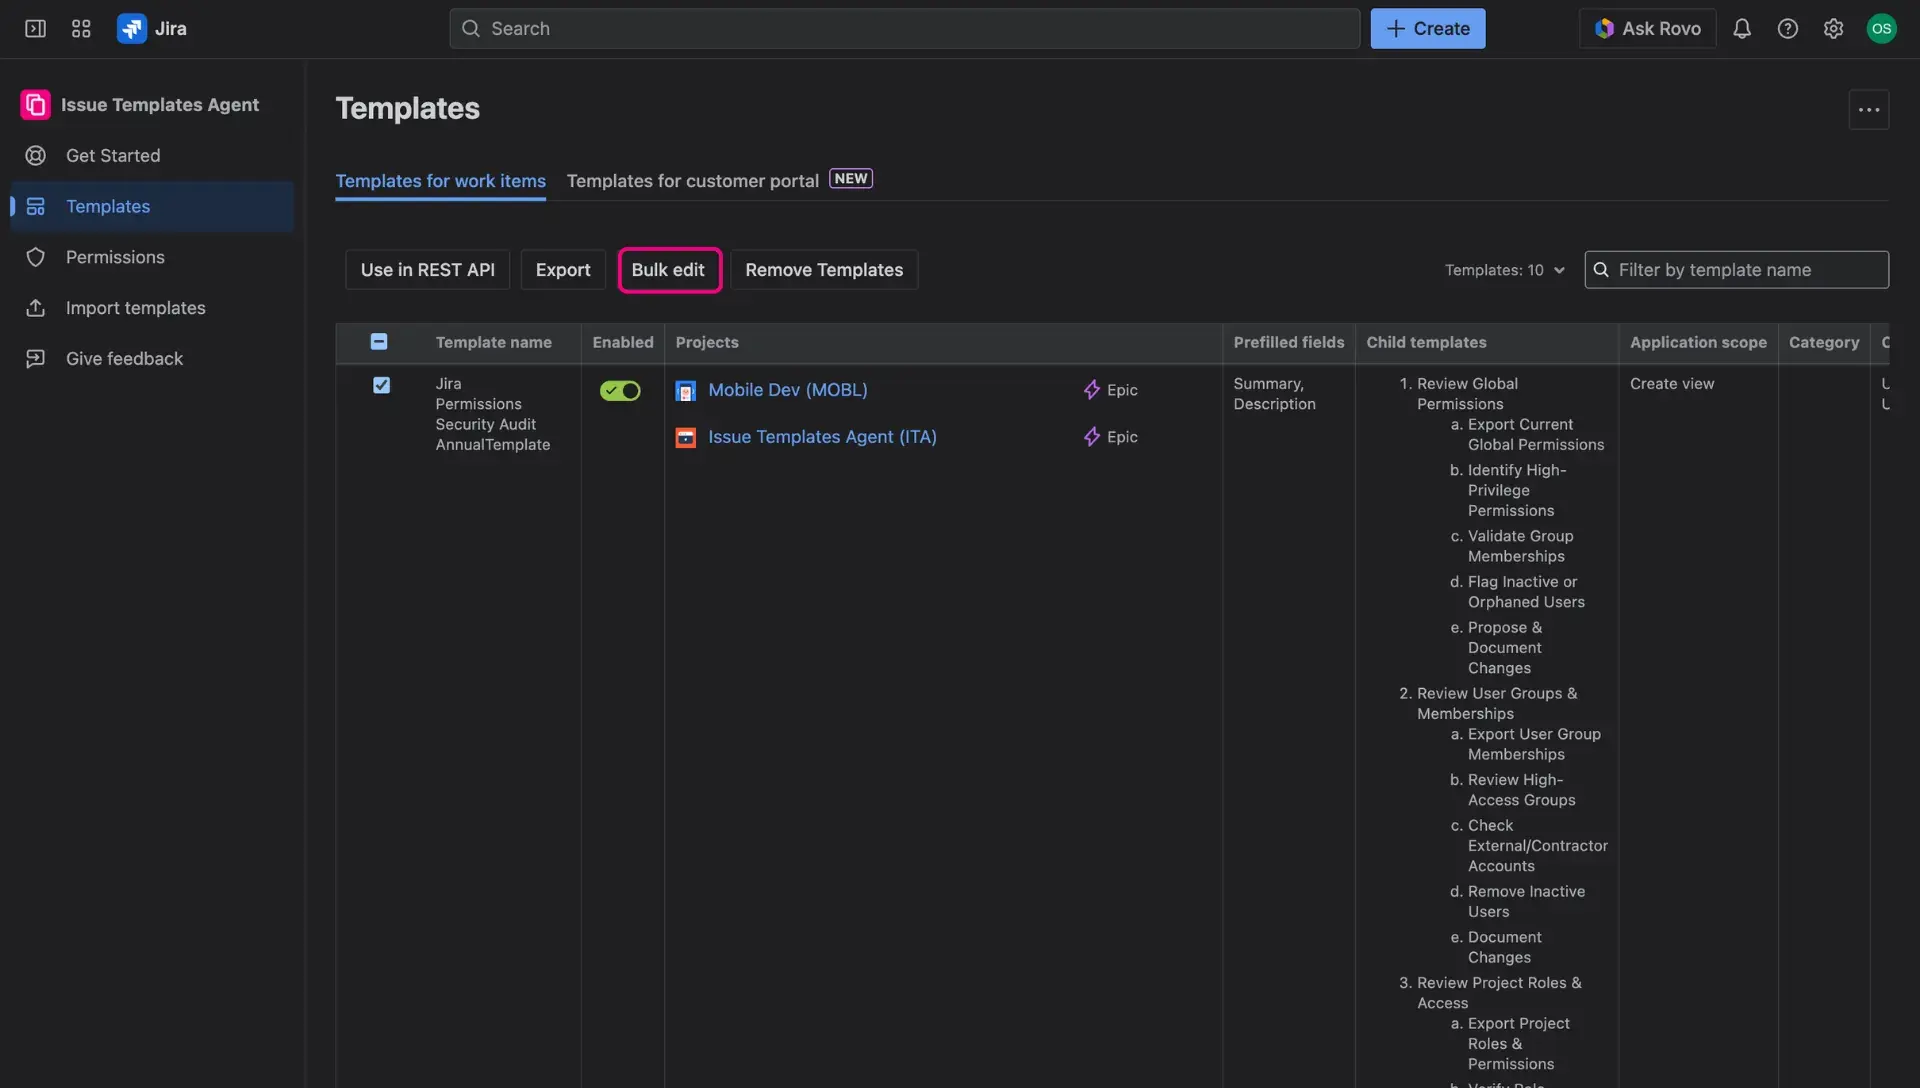Disable the template using the Enabled toggle
Viewport: 1920px width, 1088px height.
pos(619,391)
